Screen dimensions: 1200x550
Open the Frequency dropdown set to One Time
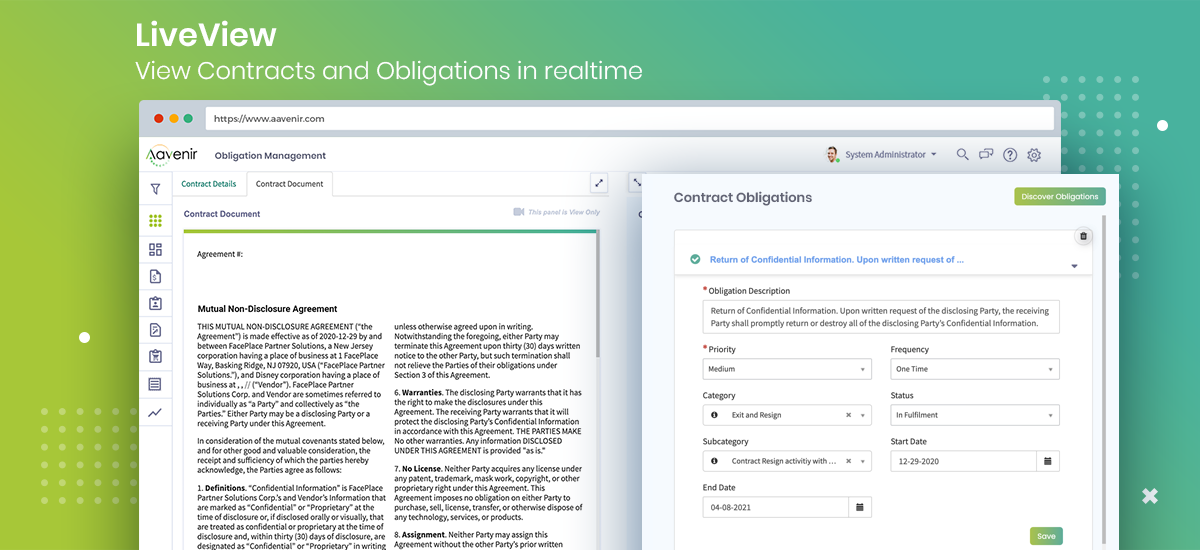975,369
